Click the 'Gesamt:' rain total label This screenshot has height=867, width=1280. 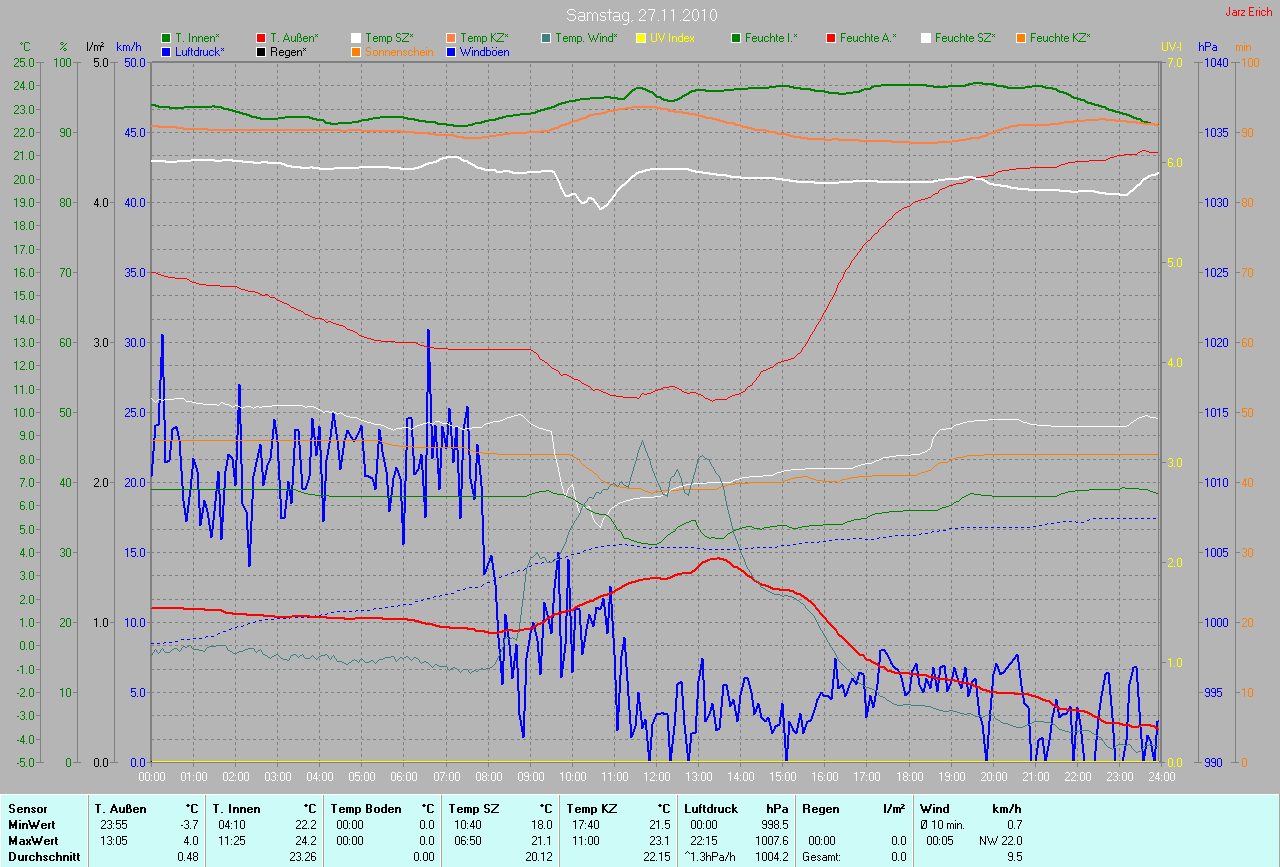coord(821,857)
